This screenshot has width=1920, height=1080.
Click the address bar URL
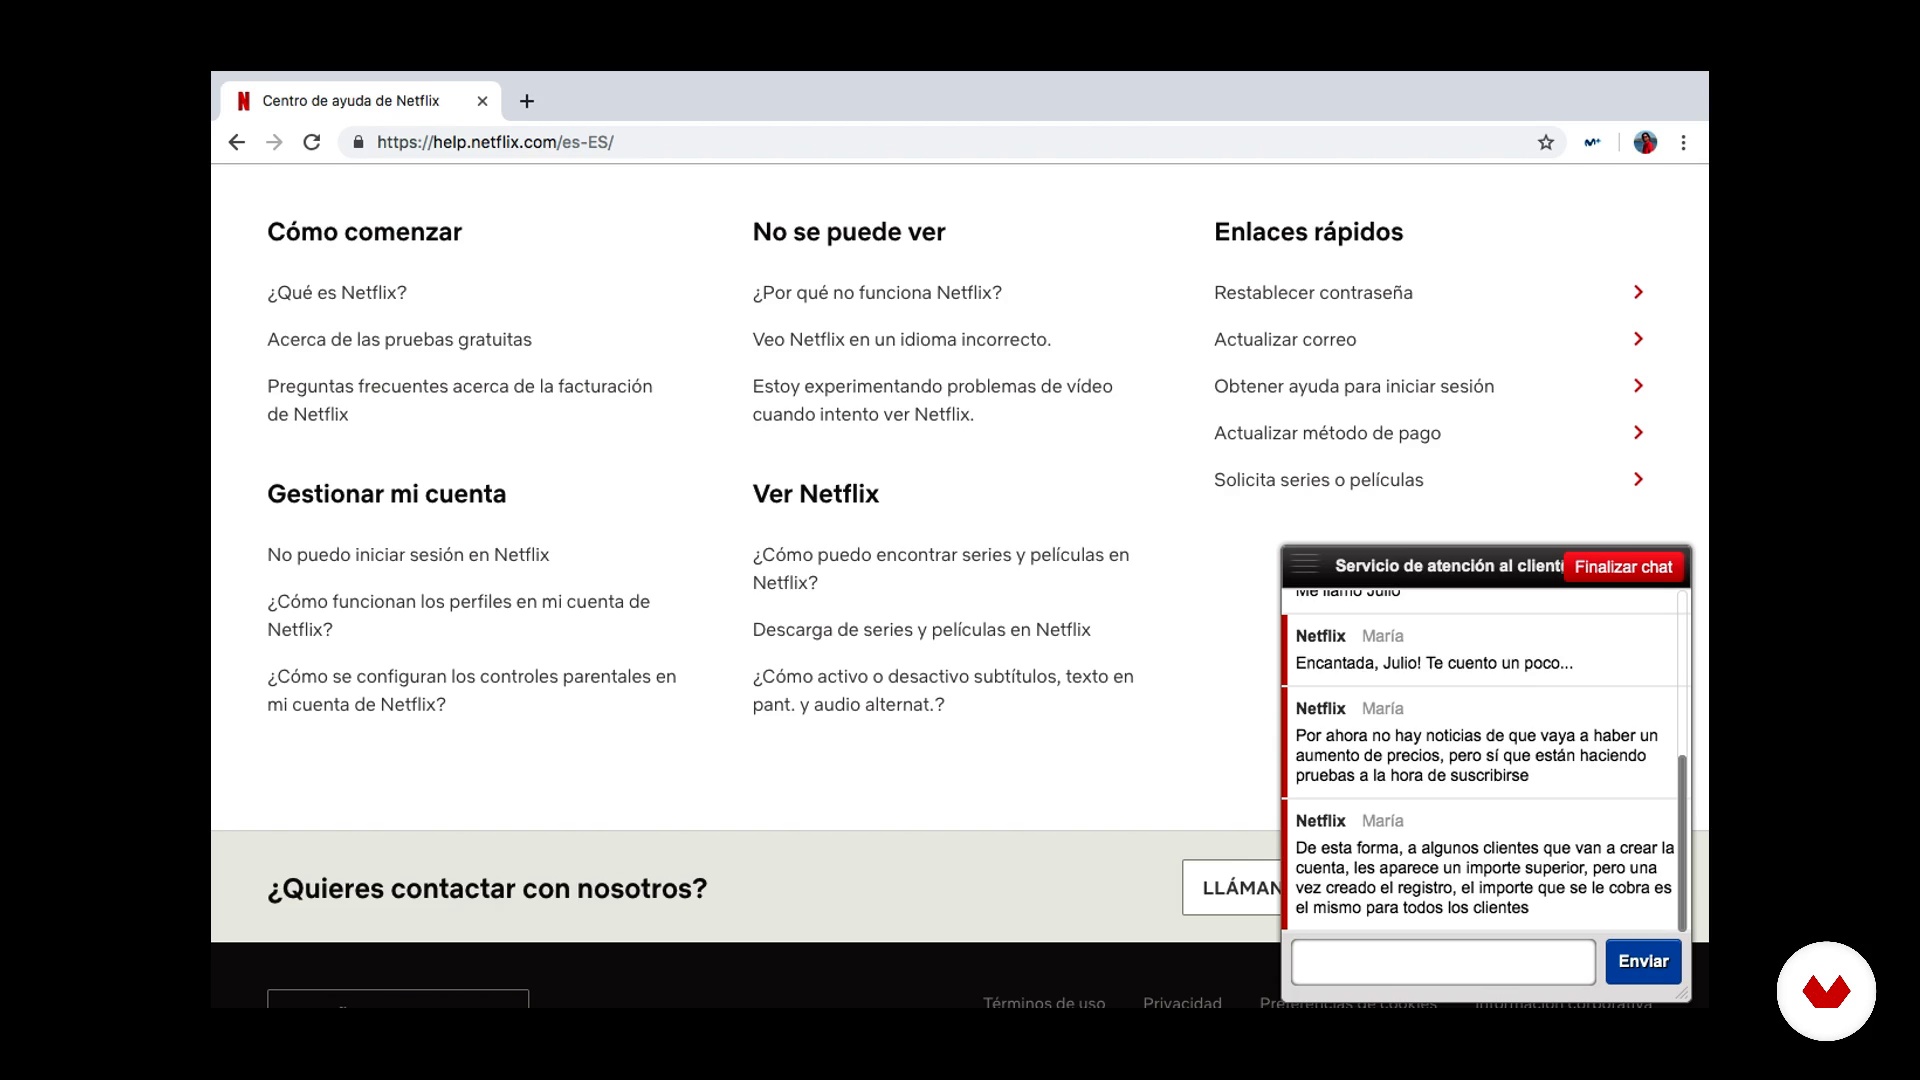point(495,142)
